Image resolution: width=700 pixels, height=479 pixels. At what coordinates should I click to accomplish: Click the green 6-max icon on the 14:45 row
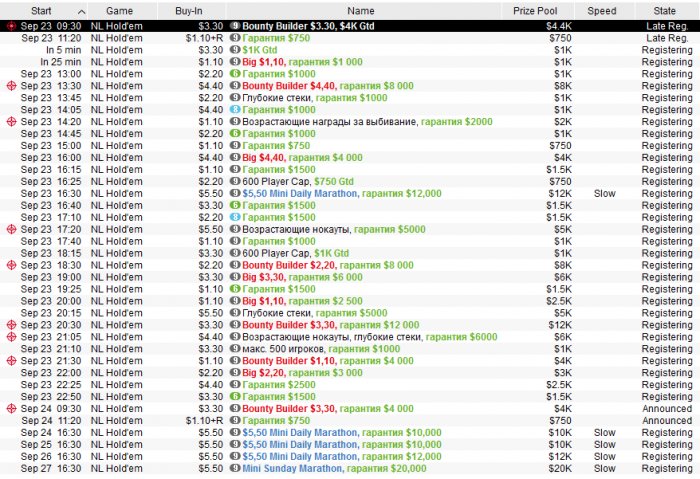[x=235, y=133]
